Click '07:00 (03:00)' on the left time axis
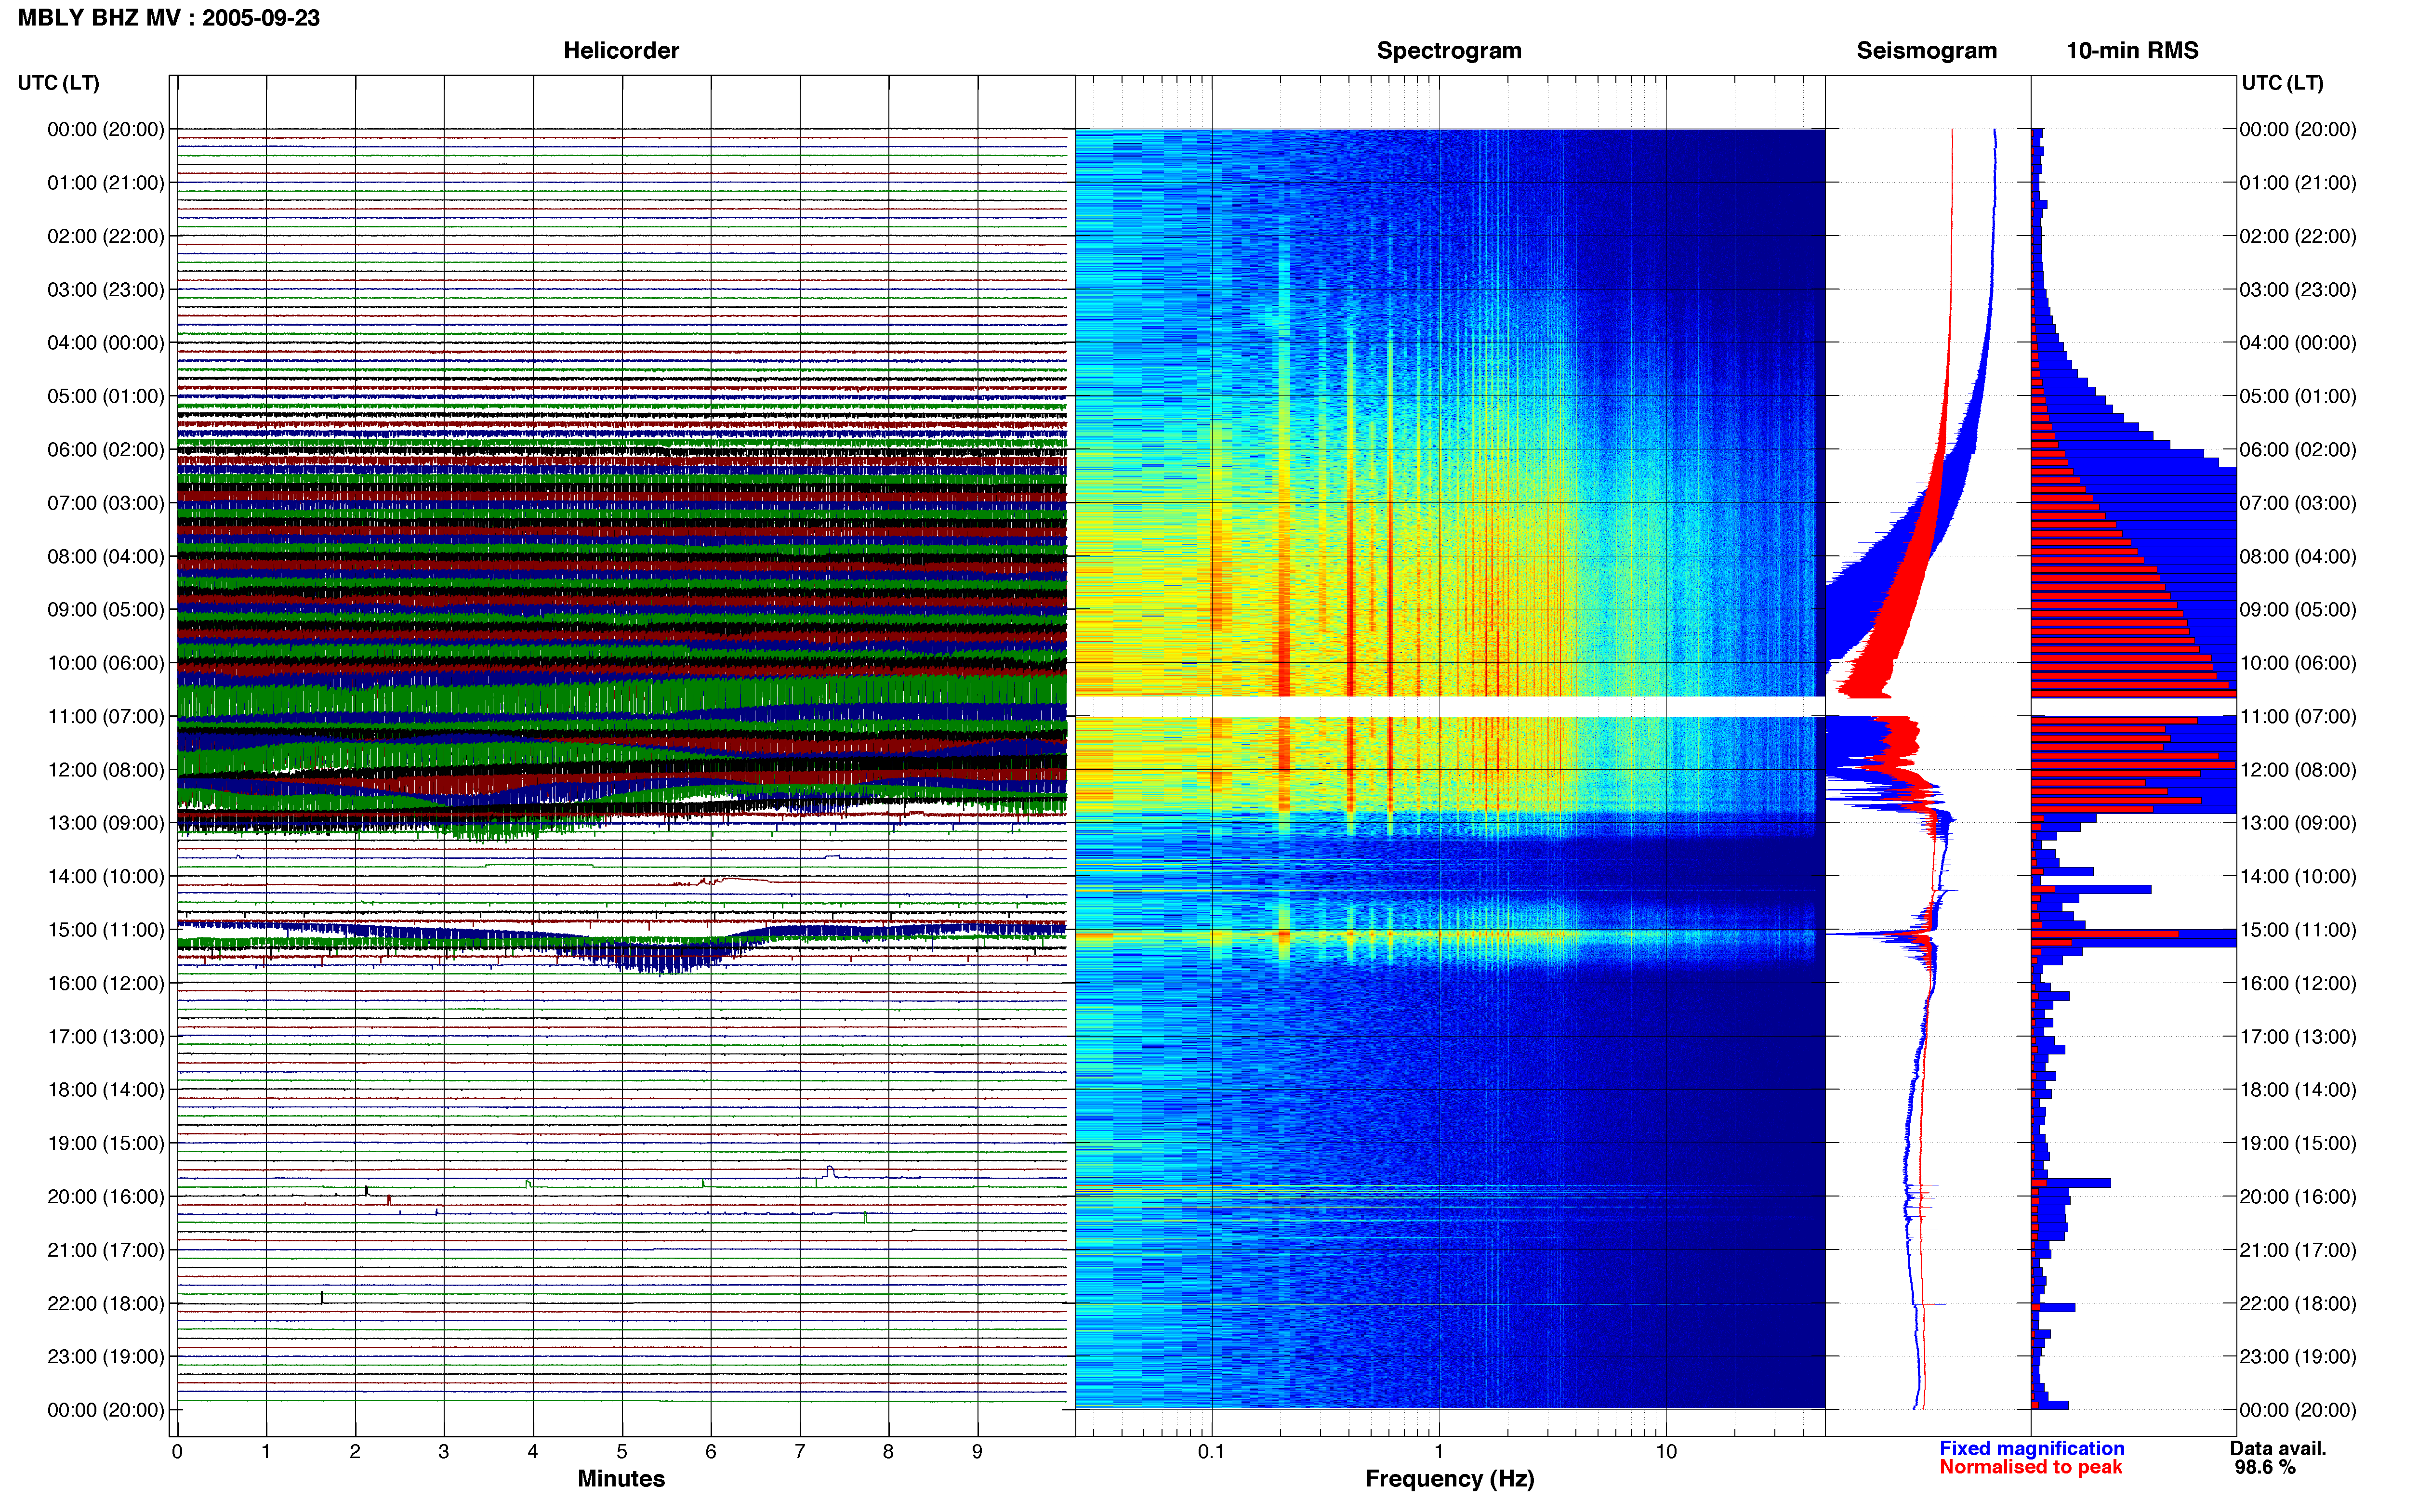The image size is (2418, 1512). 106,503
